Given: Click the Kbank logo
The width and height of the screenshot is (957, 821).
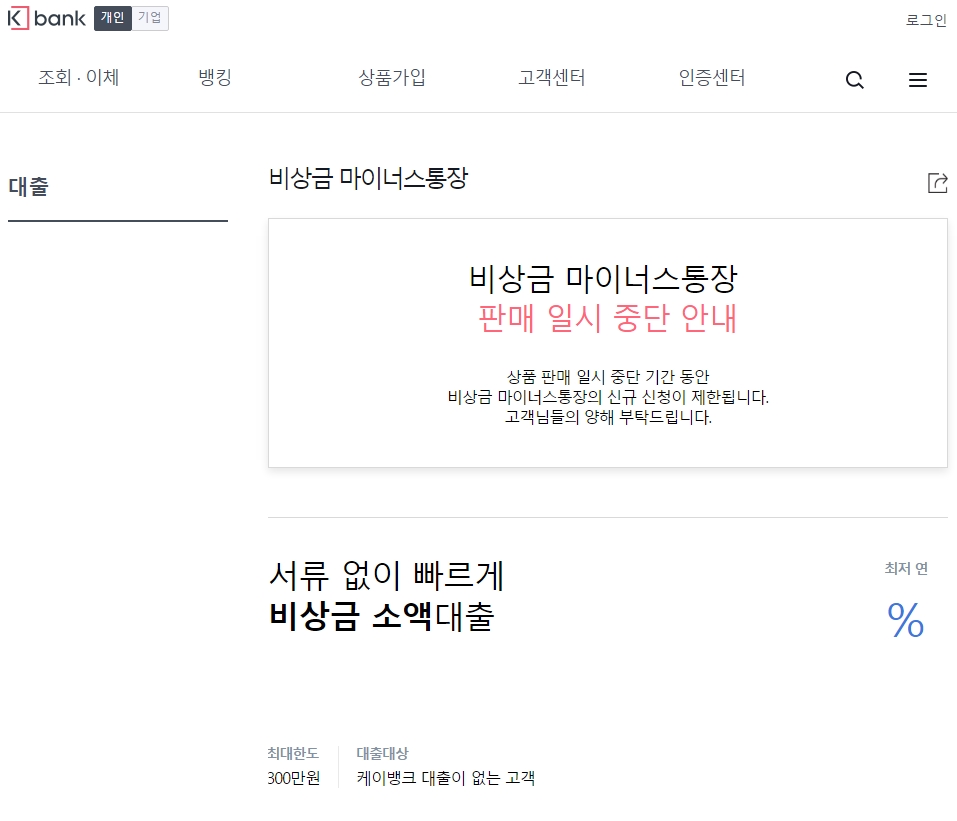Looking at the screenshot, I should click(x=46, y=18).
